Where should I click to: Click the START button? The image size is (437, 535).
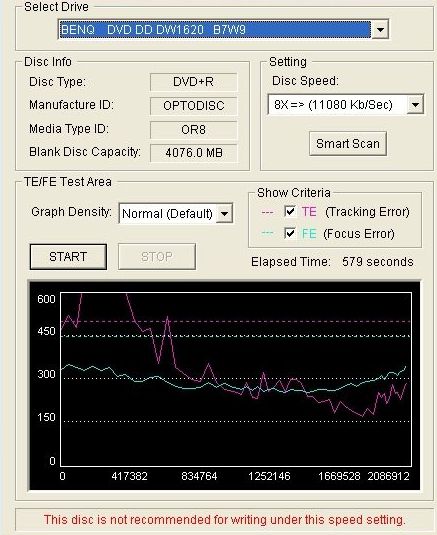pyautogui.click(x=68, y=257)
